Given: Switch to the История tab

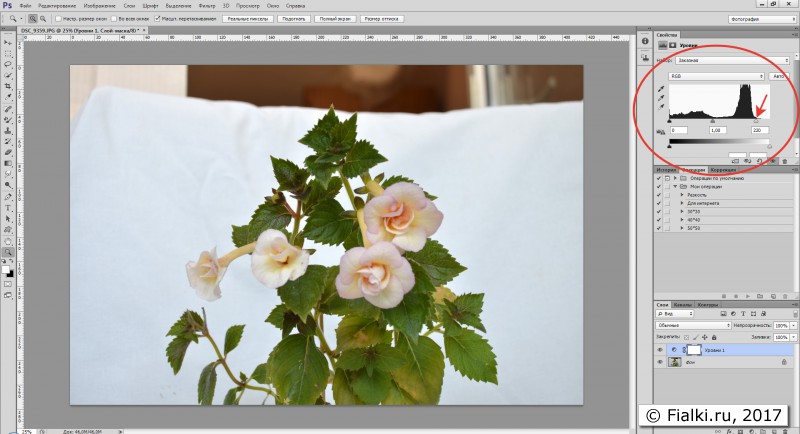Looking at the screenshot, I should (x=666, y=170).
